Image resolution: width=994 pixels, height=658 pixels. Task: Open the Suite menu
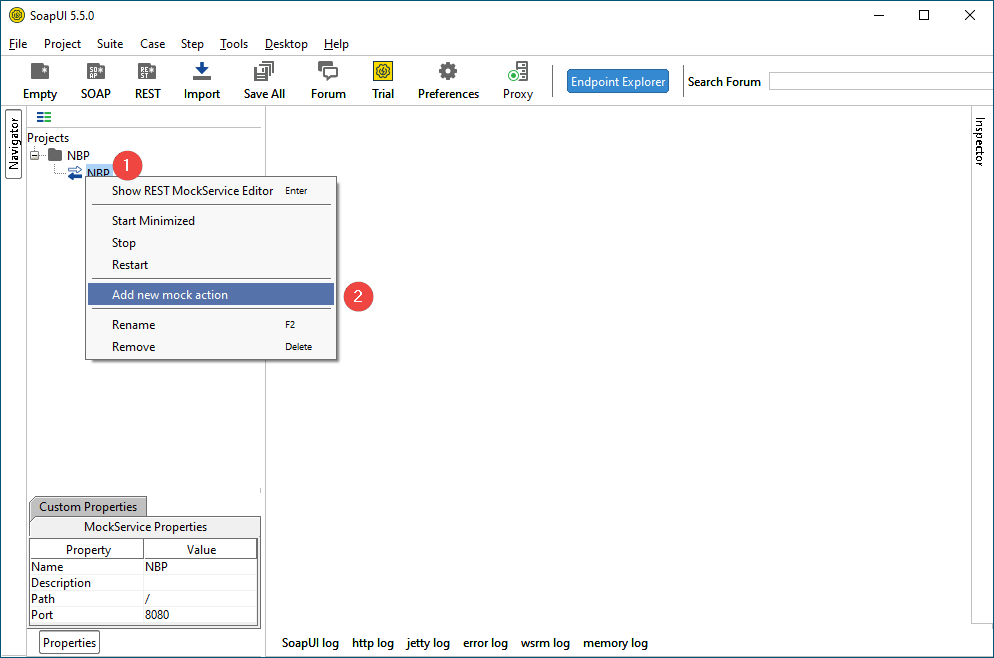click(110, 44)
